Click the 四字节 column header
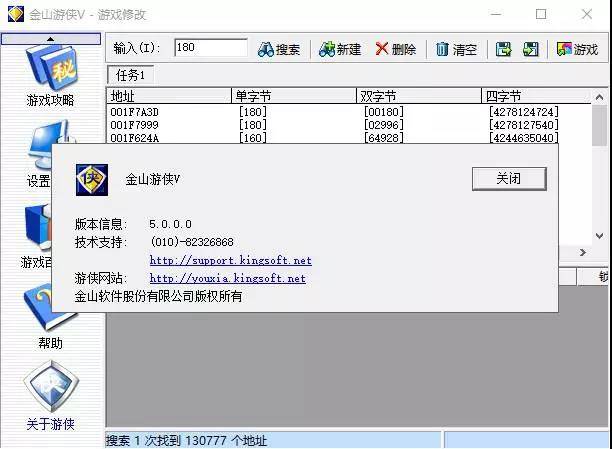 [x=536, y=96]
